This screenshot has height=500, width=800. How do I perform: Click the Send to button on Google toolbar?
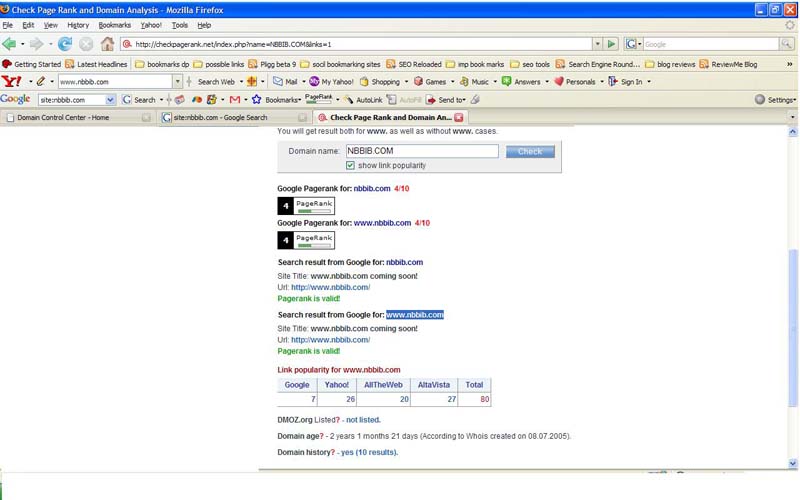445,100
